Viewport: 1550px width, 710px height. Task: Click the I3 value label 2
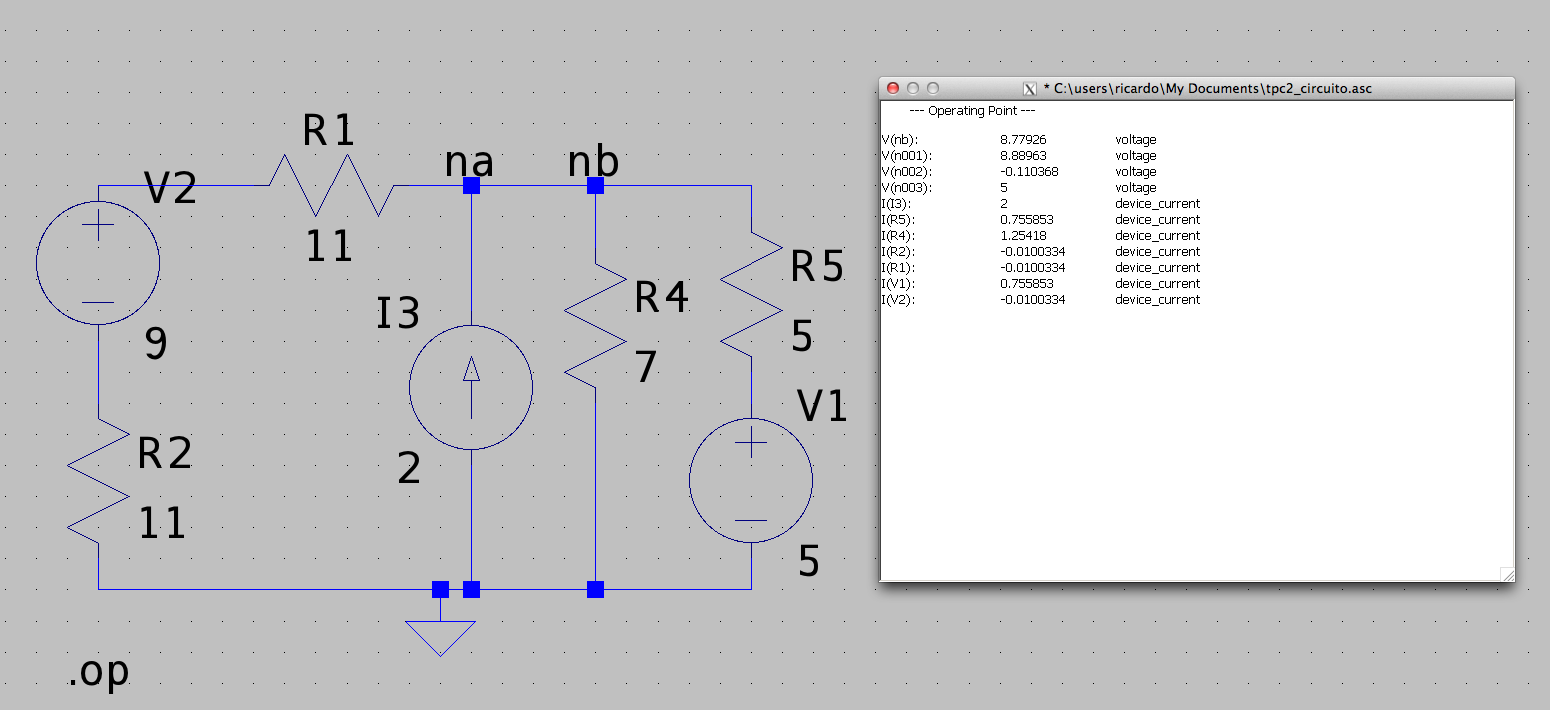point(409,468)
